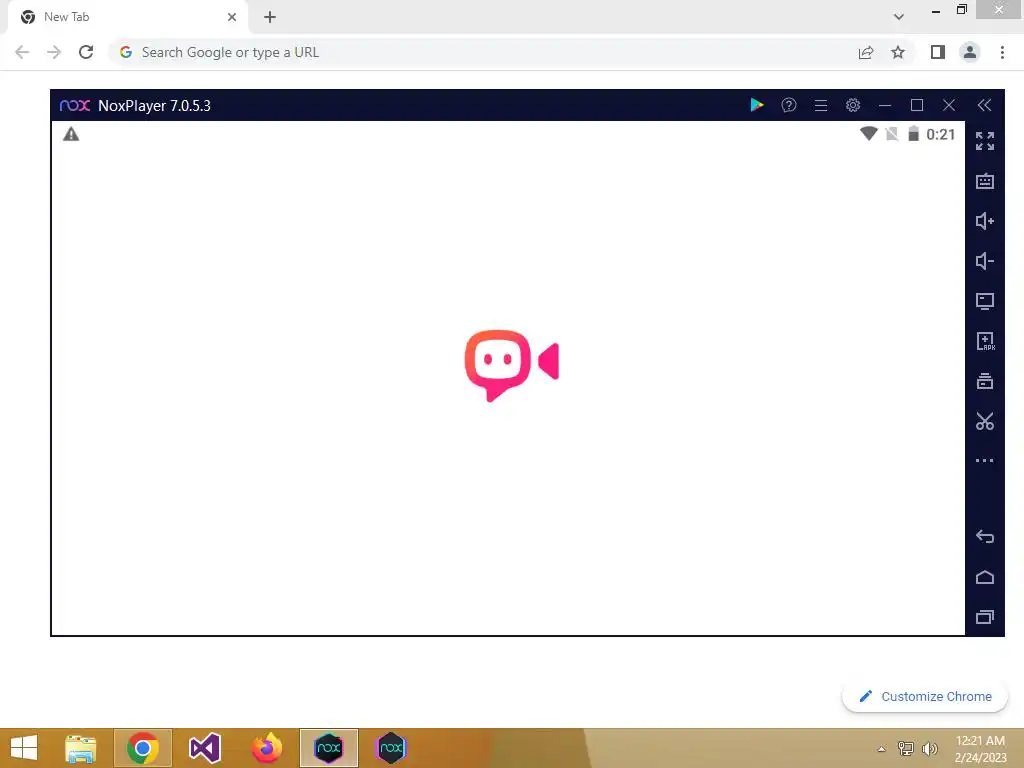Click network icon in system tray

point(905,748)
